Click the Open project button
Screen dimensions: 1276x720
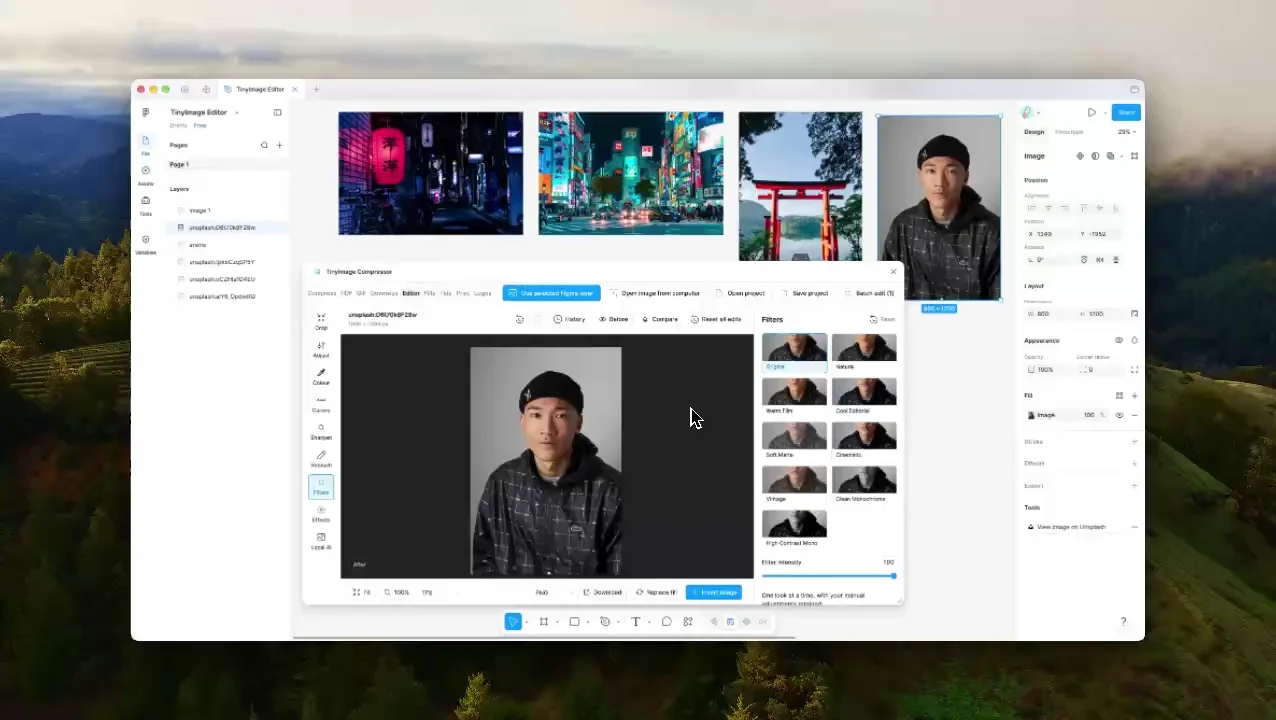[x=739, y=293]
